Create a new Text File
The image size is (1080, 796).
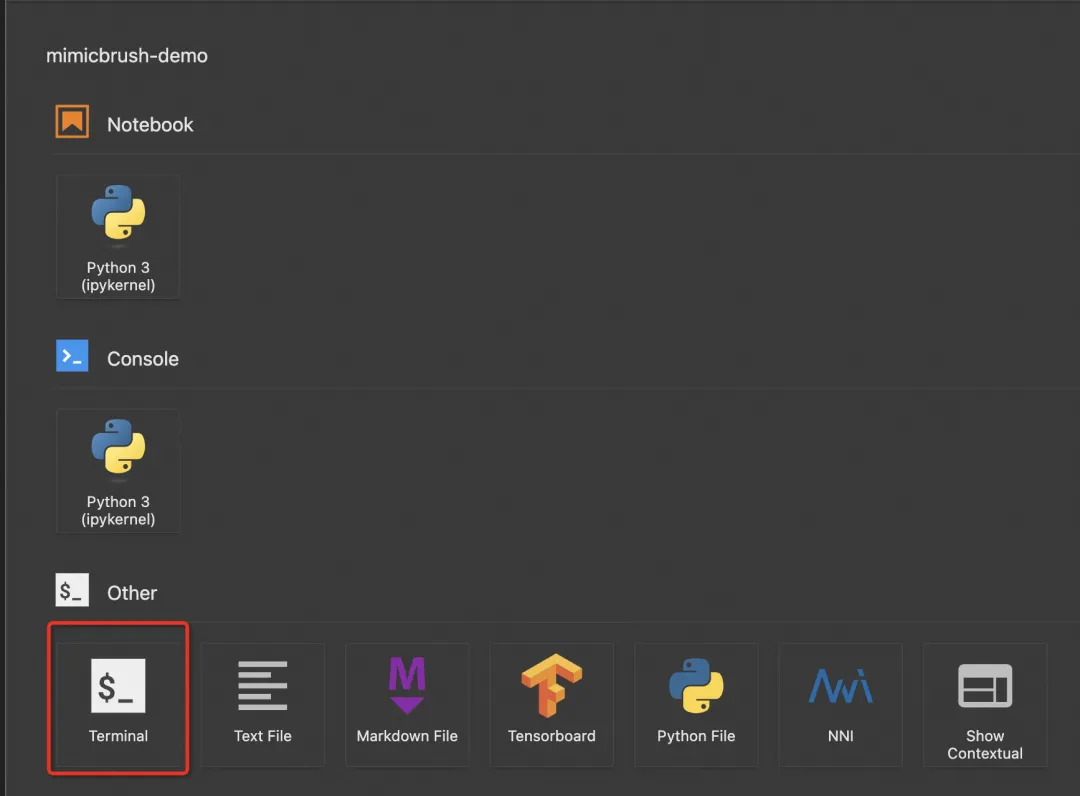[262, 704]
